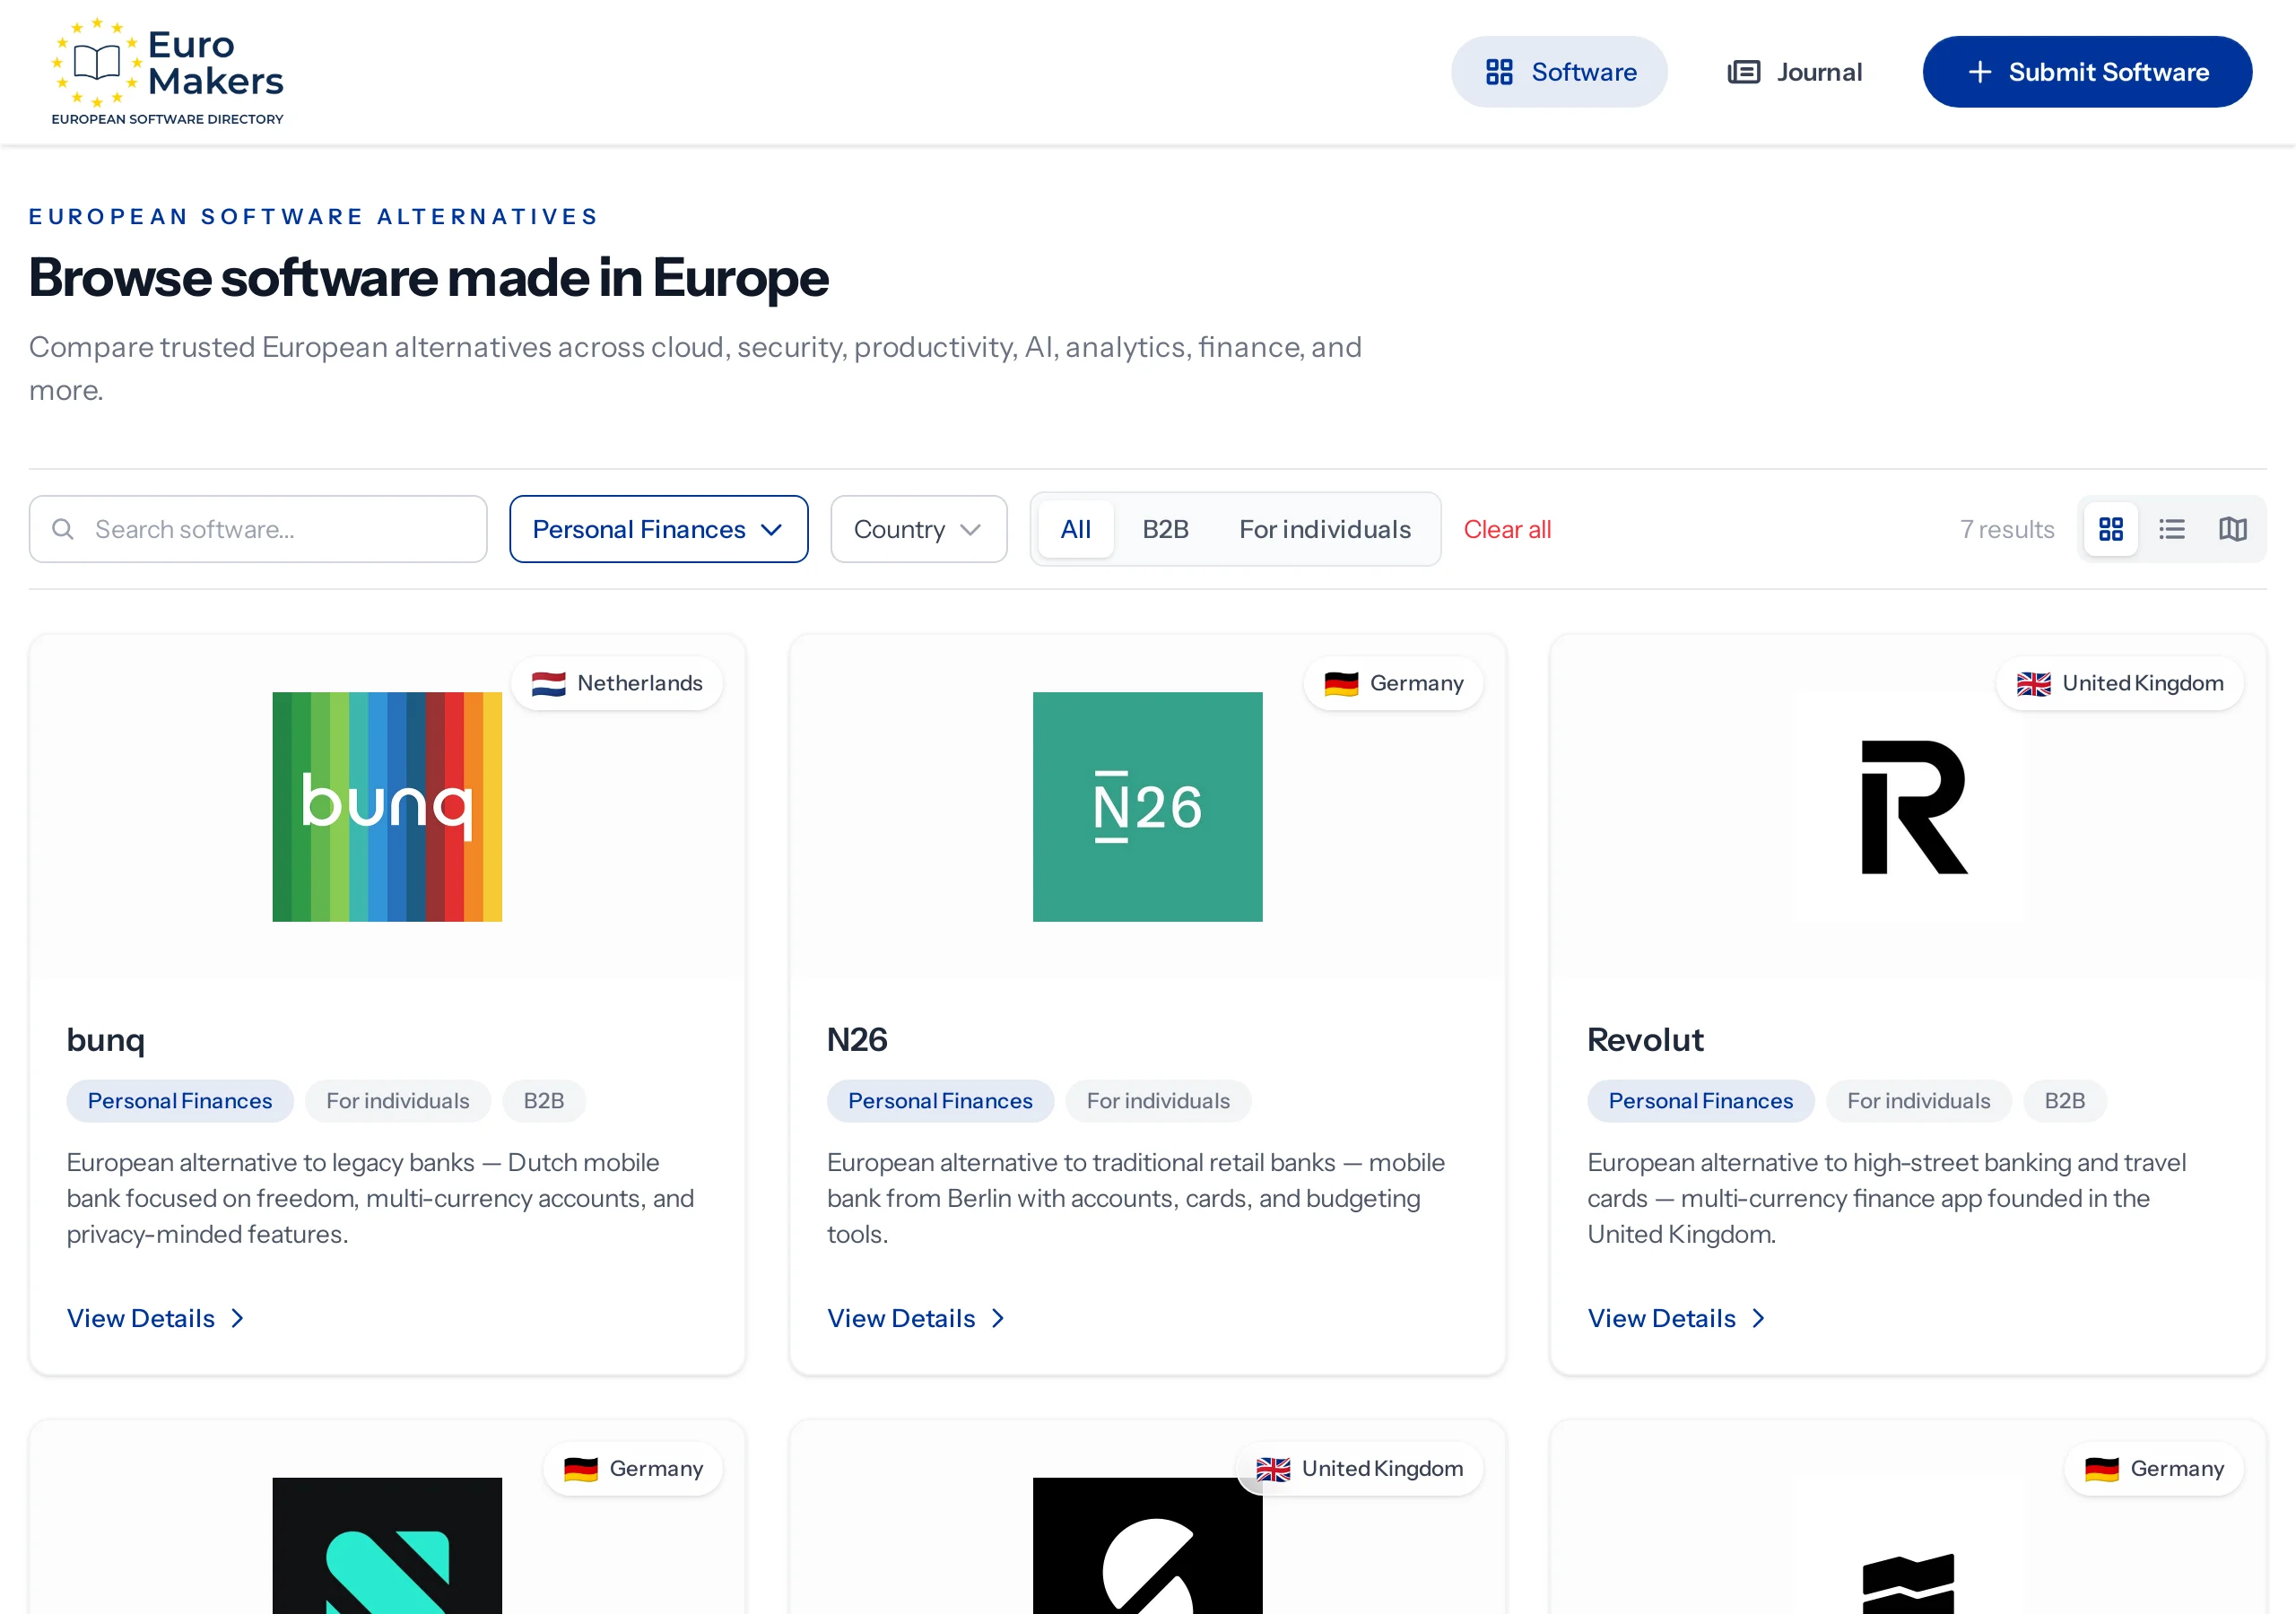This screenshot has height=1614, width=2296.
Task: Click the search magnifier icon
Action: click(63, 529)
